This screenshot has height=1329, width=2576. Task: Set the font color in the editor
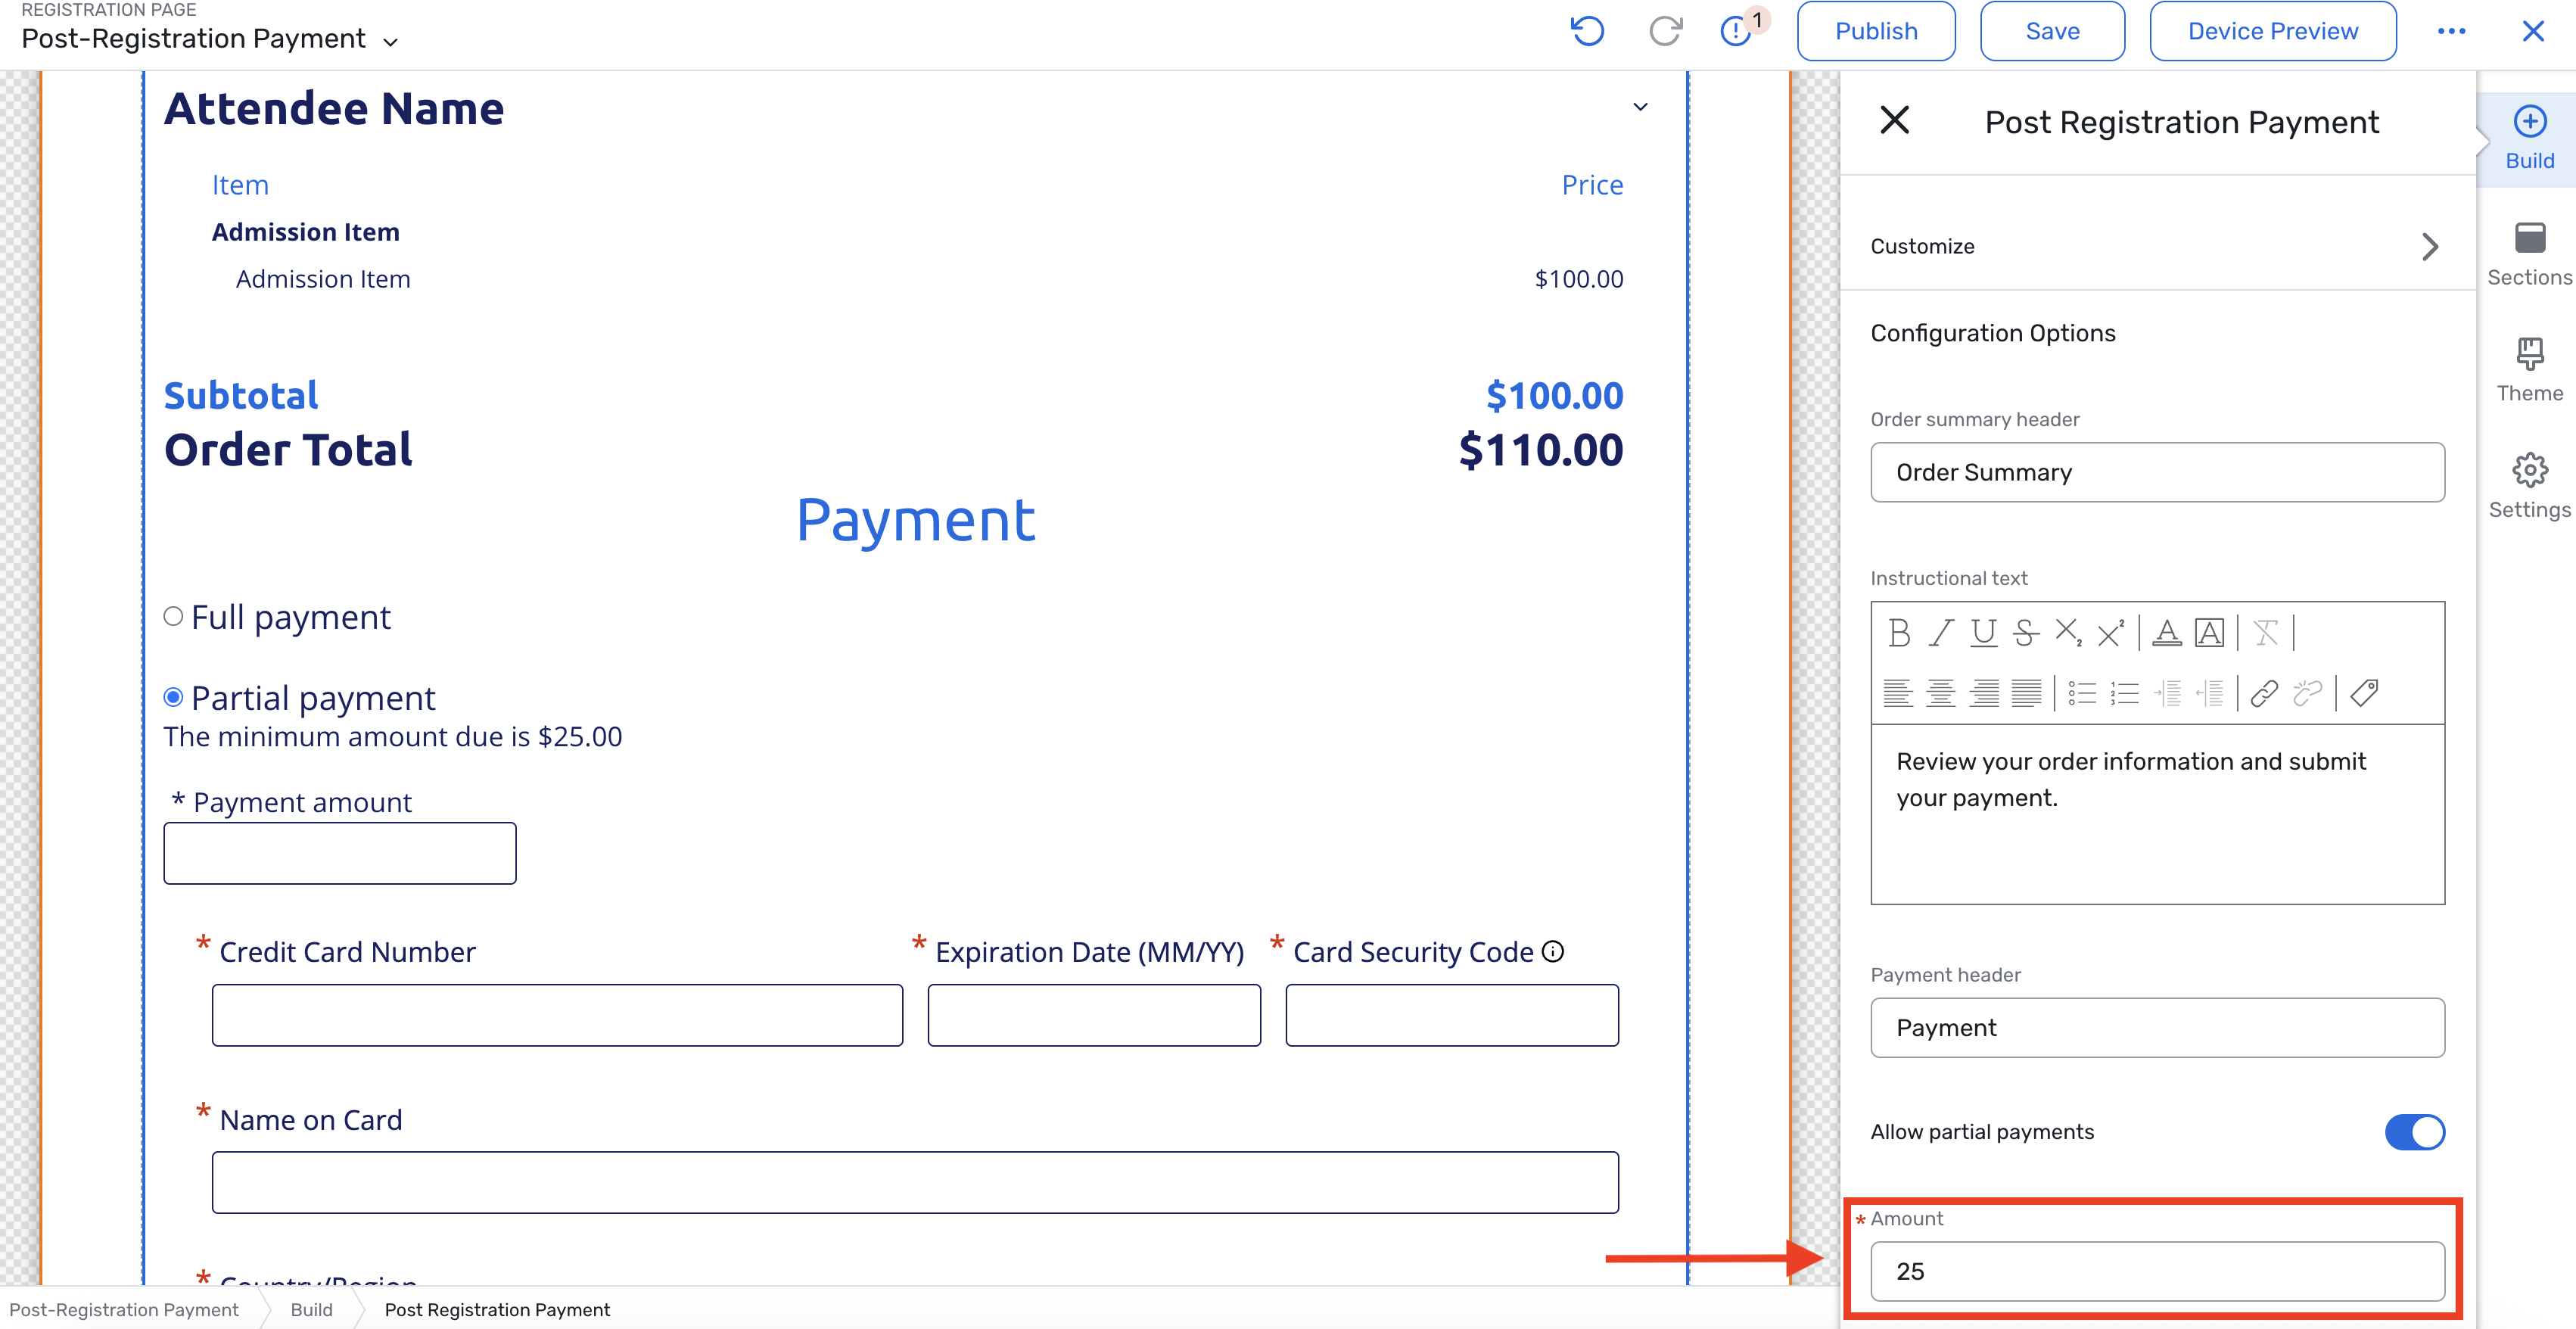(x=2166, y=633)
